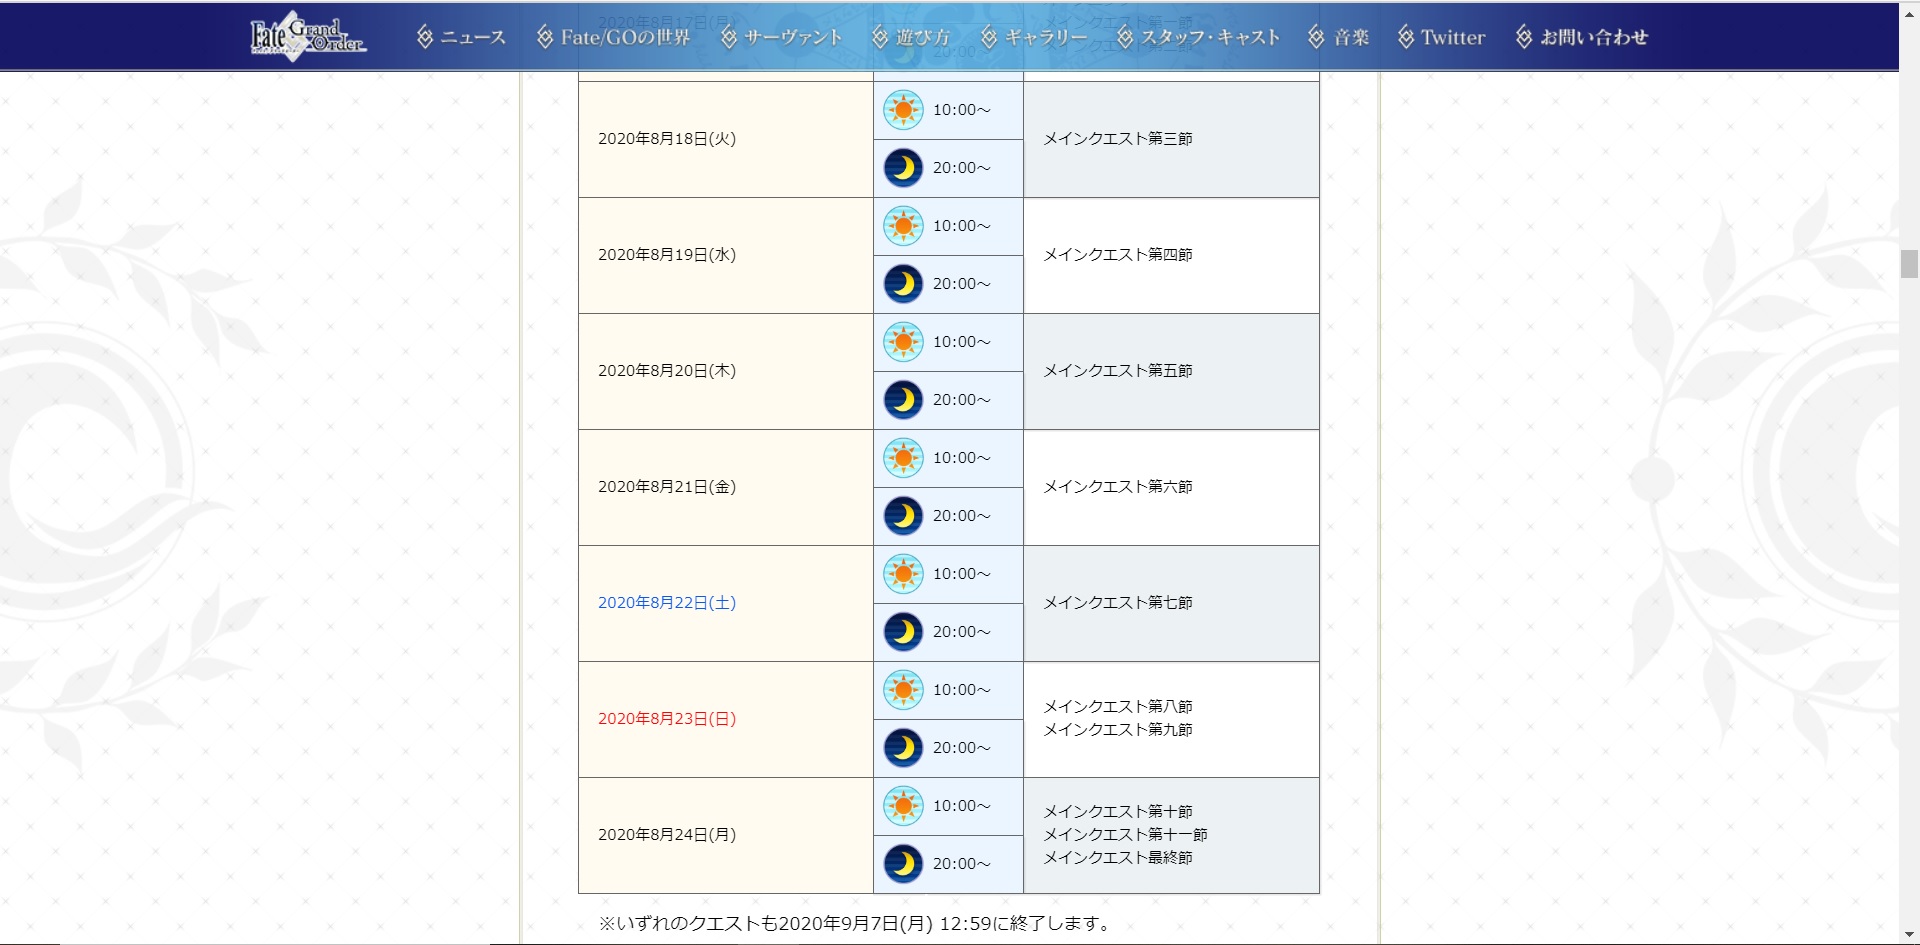Click the moon icon for August 19

pos(902,284)
